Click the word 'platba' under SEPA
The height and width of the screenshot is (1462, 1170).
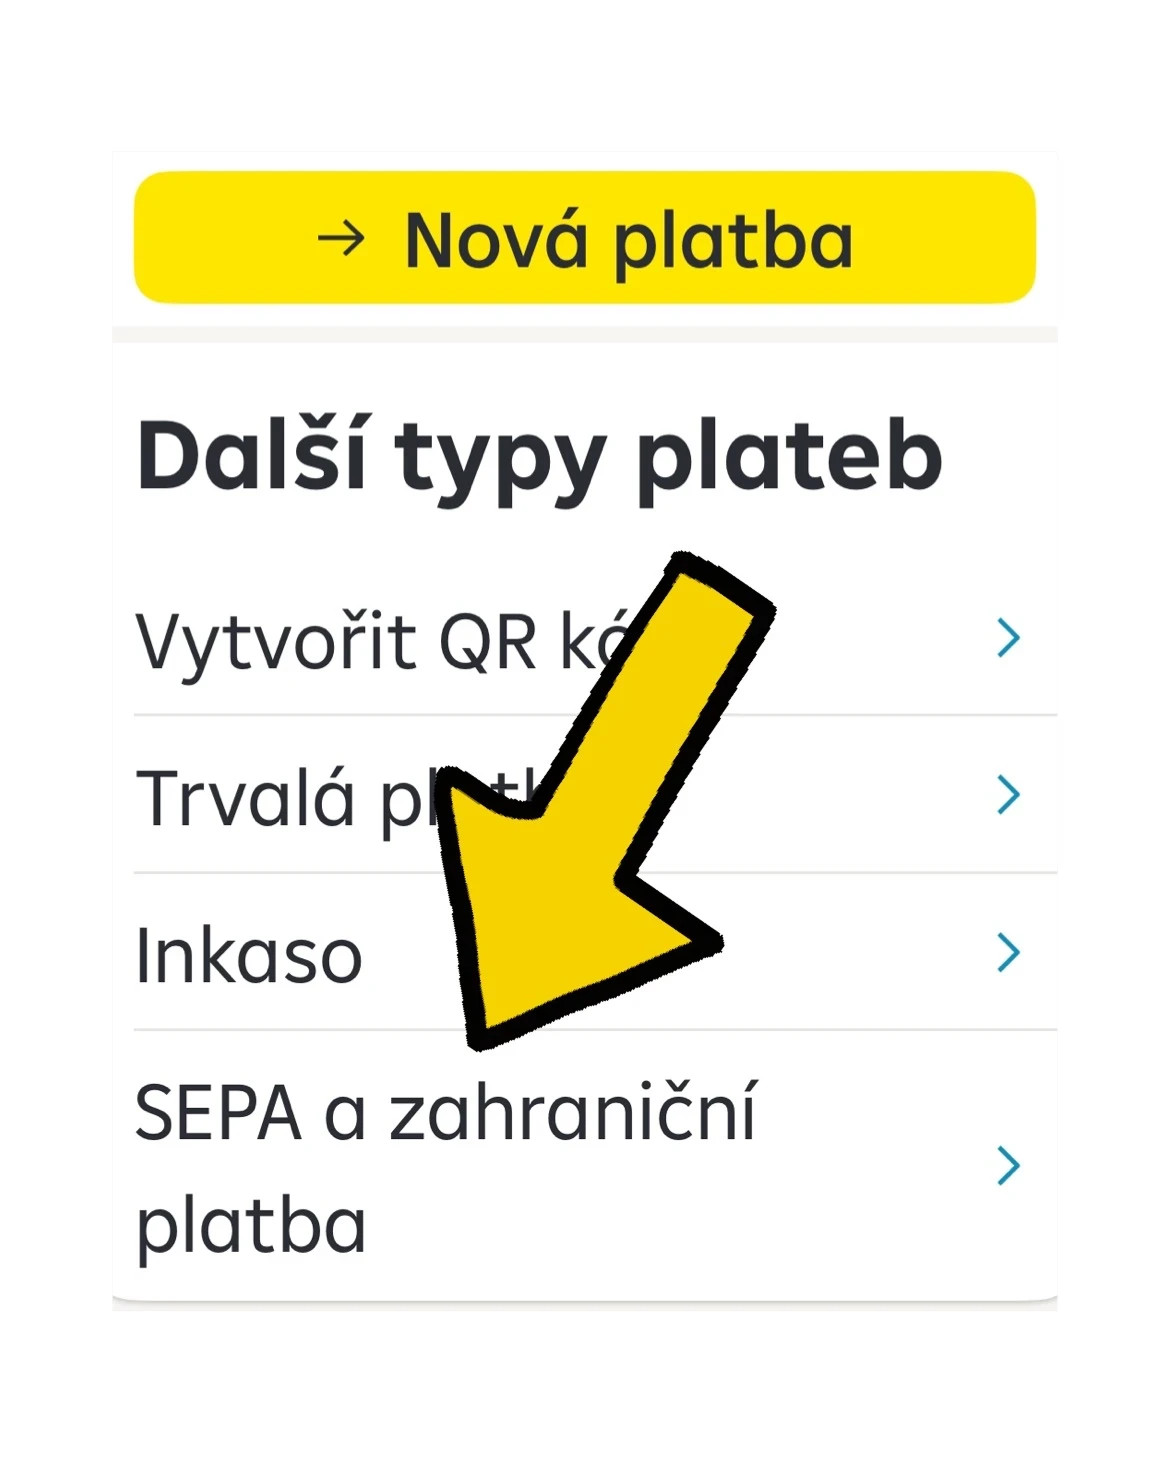point(251,1224)
